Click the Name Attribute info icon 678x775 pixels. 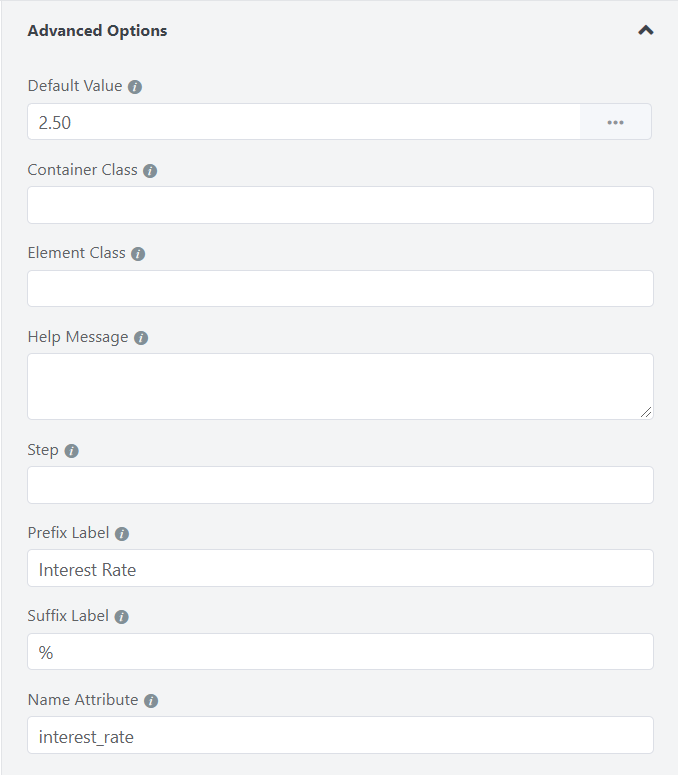(x=151, y=701)
